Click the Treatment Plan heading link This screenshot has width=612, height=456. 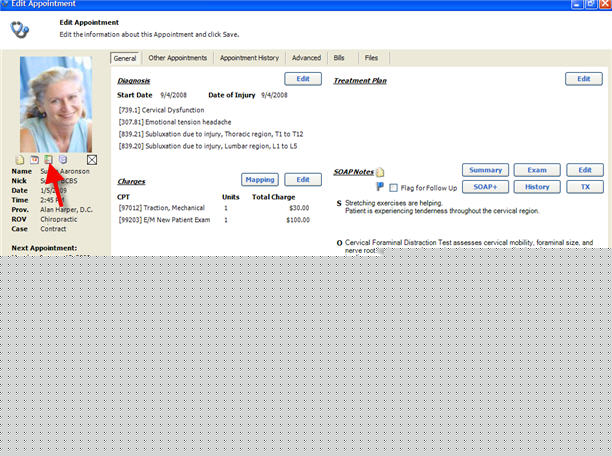(360, 81)
